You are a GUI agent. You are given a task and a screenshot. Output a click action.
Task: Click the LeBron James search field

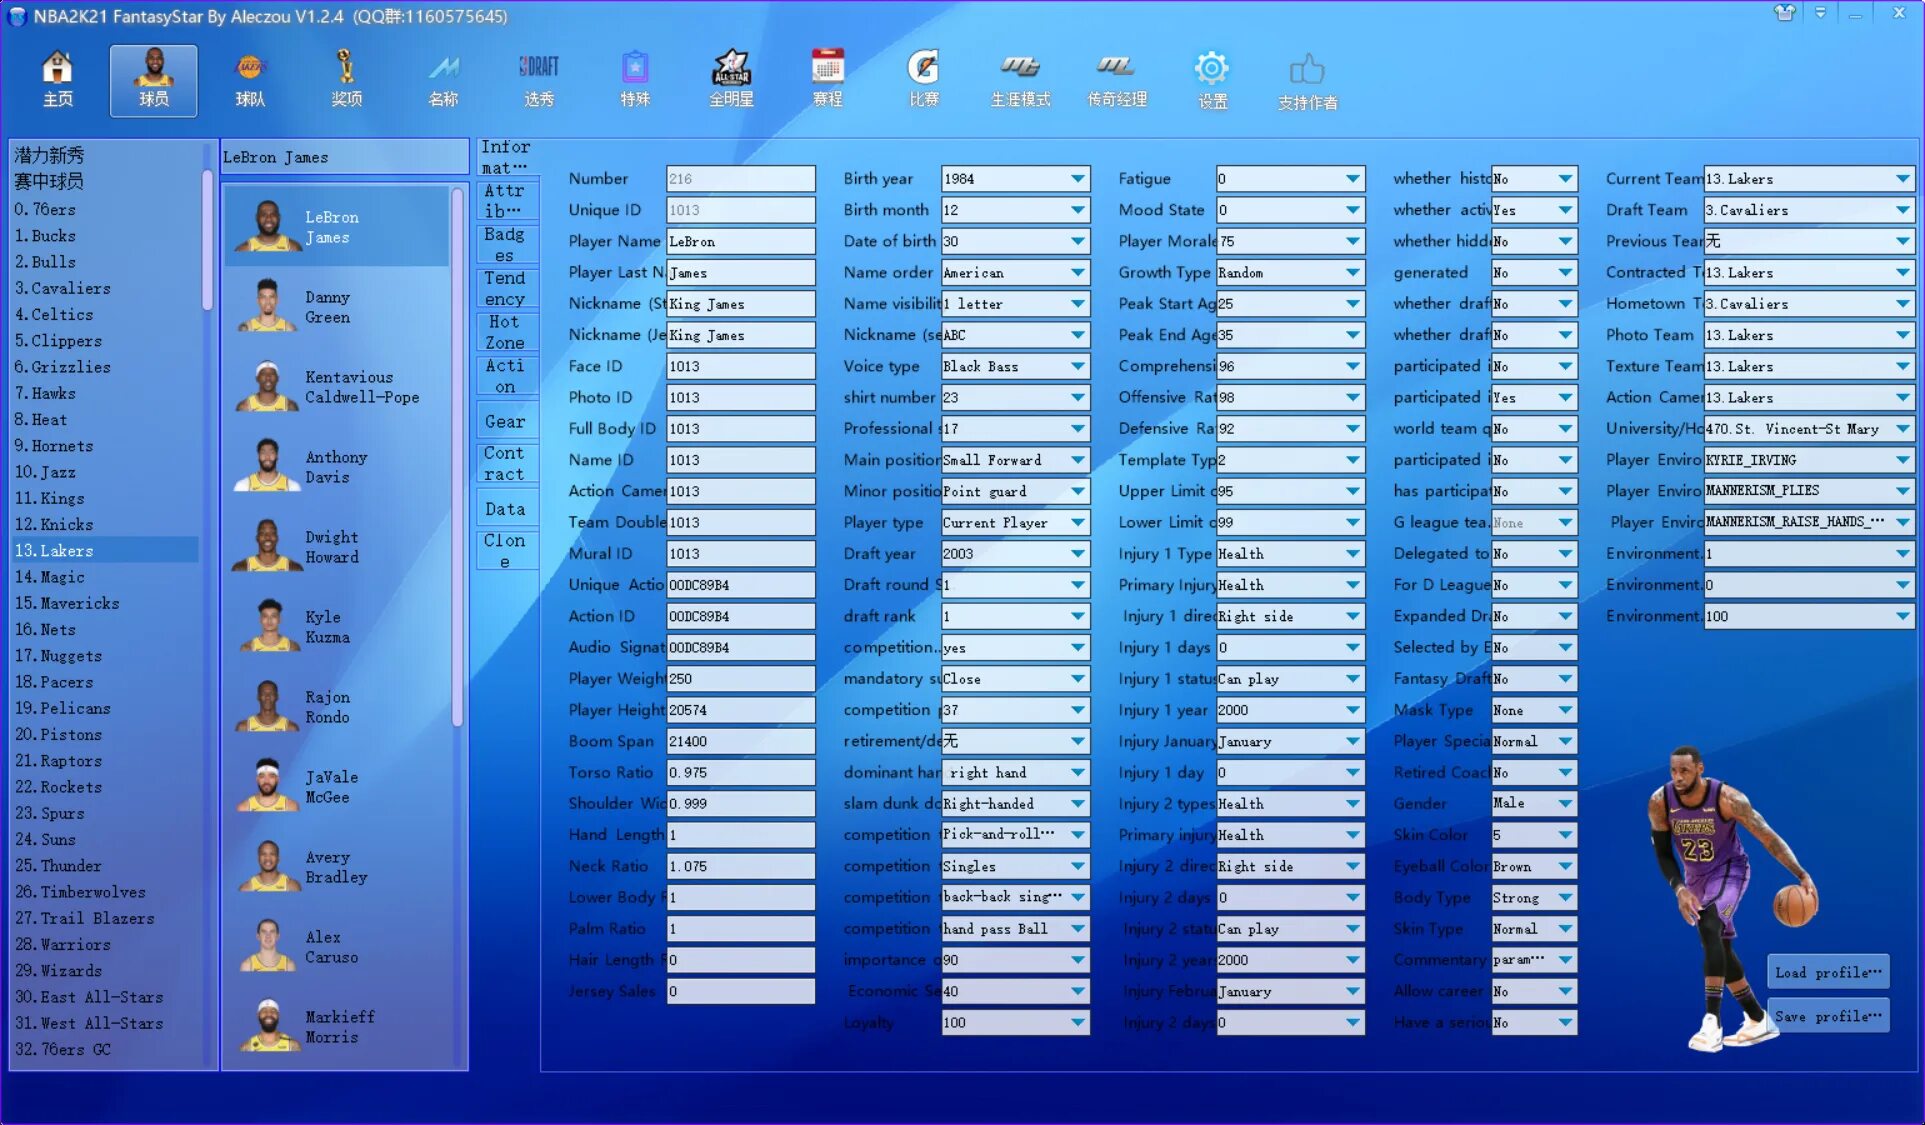(344, 157)
